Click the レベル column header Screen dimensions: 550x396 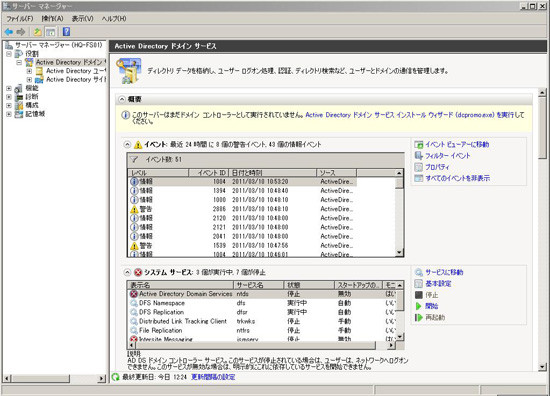(158, 173)
